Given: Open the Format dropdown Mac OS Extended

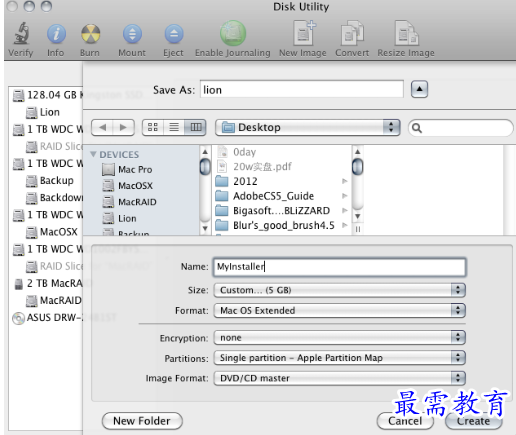Looking at the screenshot, I should tap(339, 310).
